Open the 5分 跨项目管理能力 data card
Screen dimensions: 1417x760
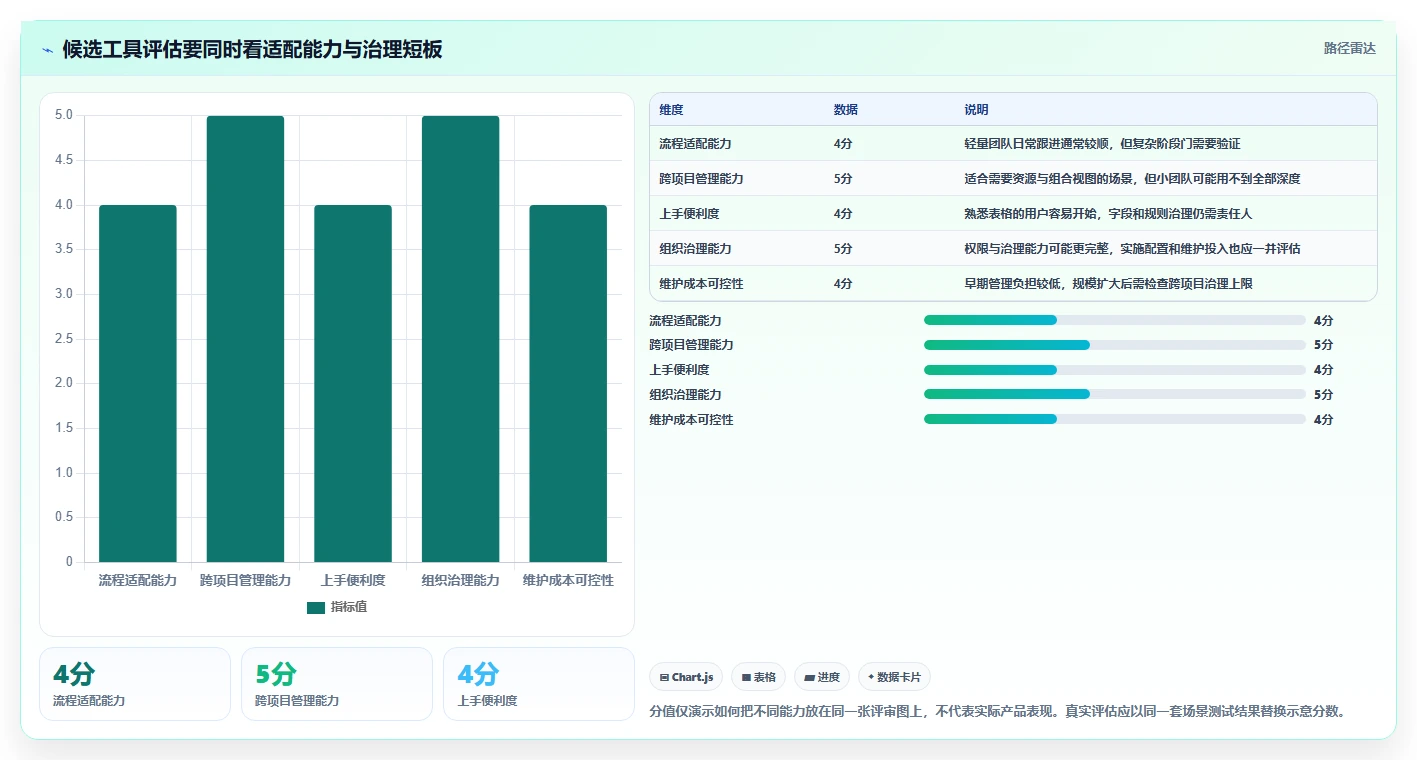pyautogui.click(x=337, y=684)
